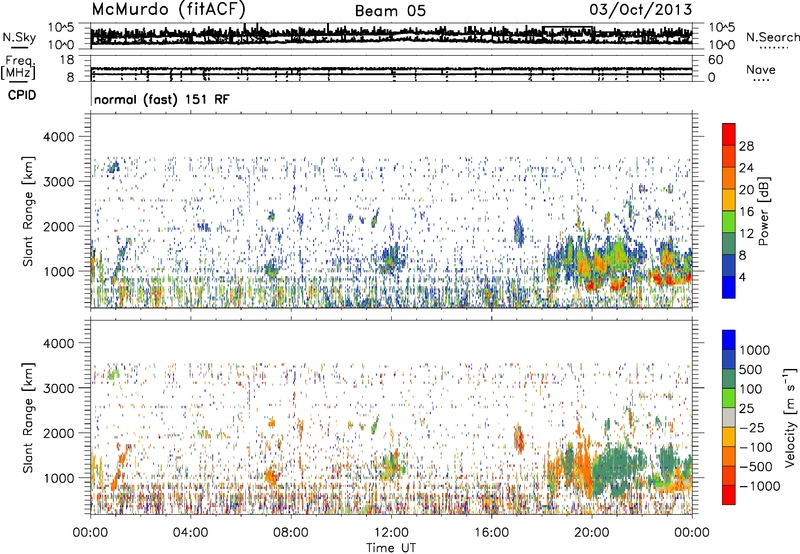Click the "McMurdo (fitACF)" plot title

click(x=168, y=9)
